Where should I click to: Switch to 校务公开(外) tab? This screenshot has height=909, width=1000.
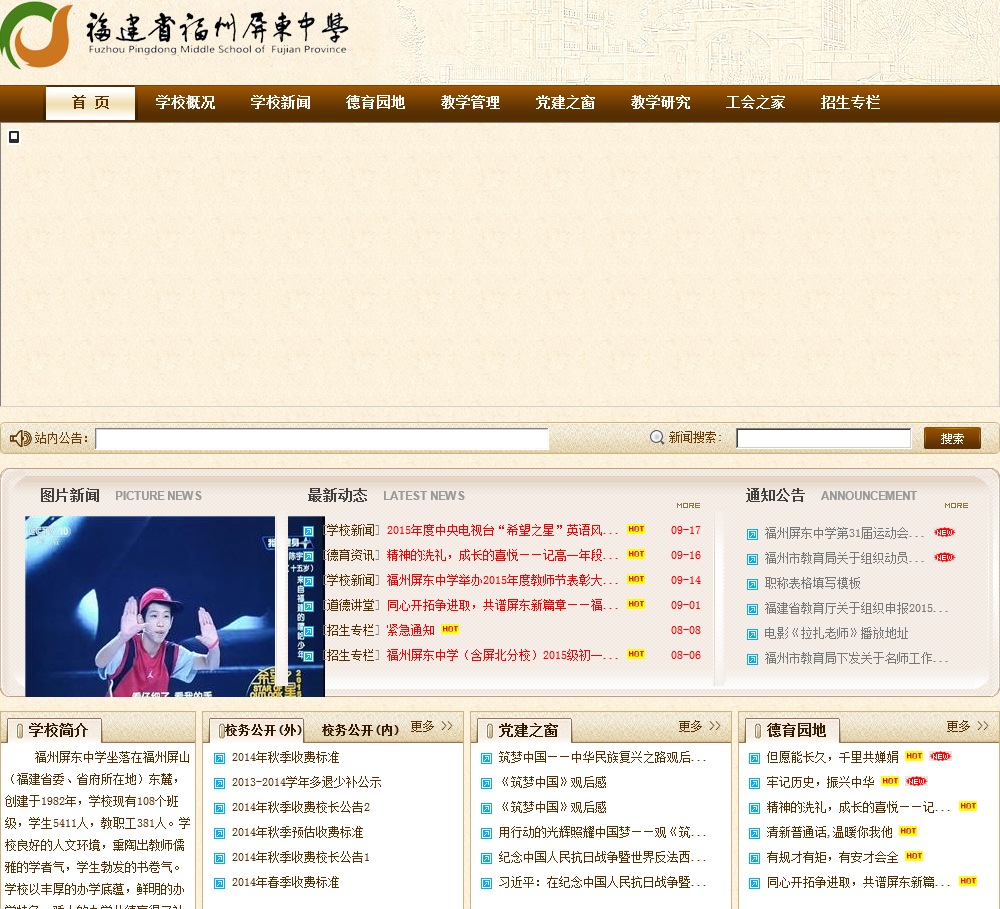(261, 730)
